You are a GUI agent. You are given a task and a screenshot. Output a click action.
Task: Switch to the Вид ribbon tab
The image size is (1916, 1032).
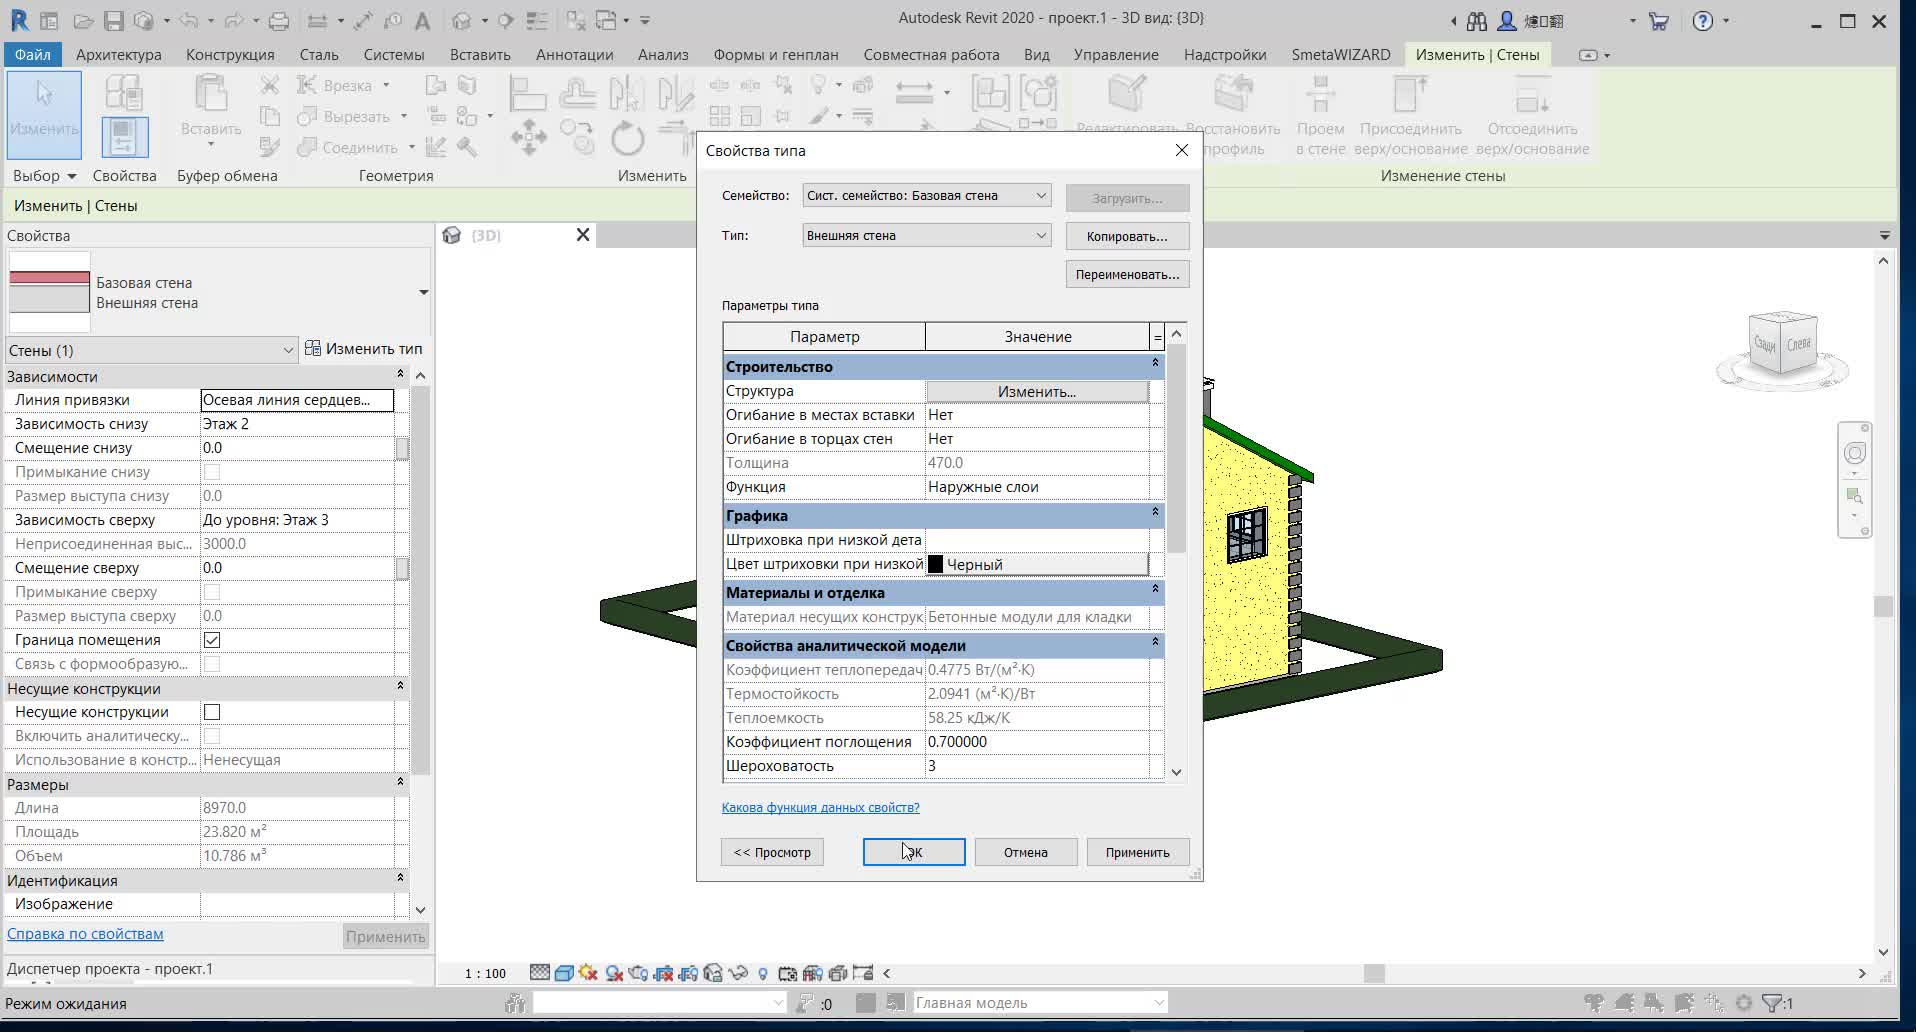click(x=1036, y=55)
